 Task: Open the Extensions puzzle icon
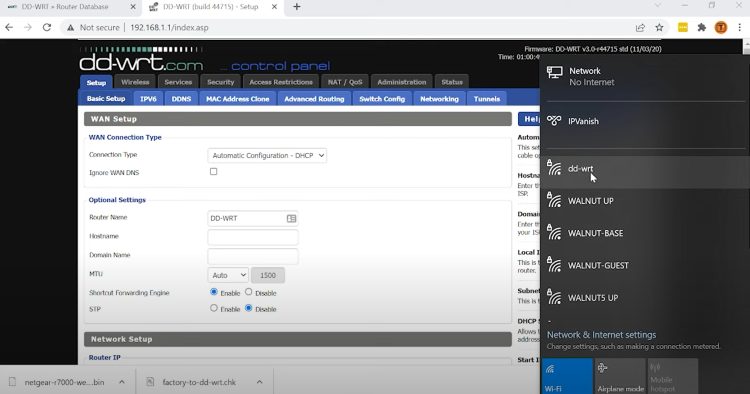pos(702,27)
